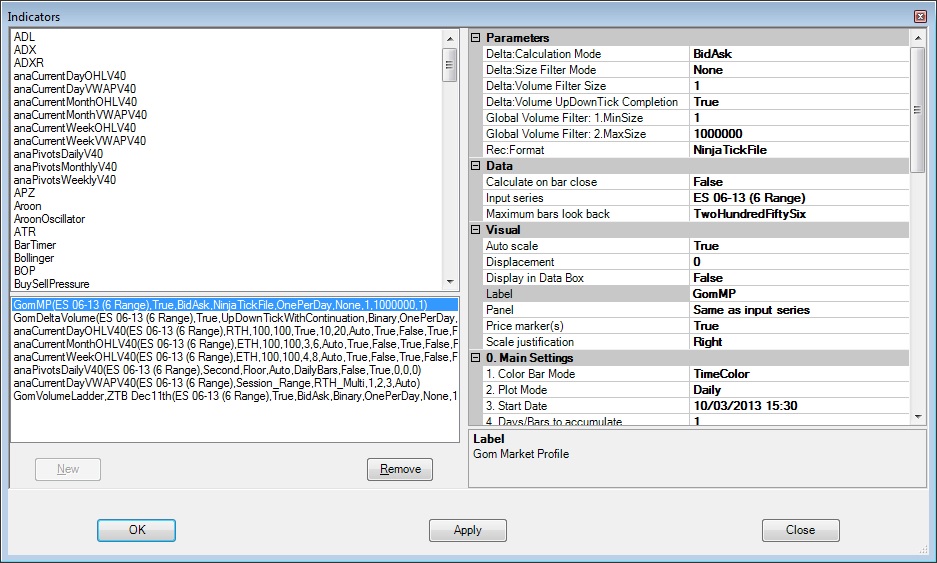This screenshot has width=937, height=563.
Task: Click the OK button
Action: [136, 530]
